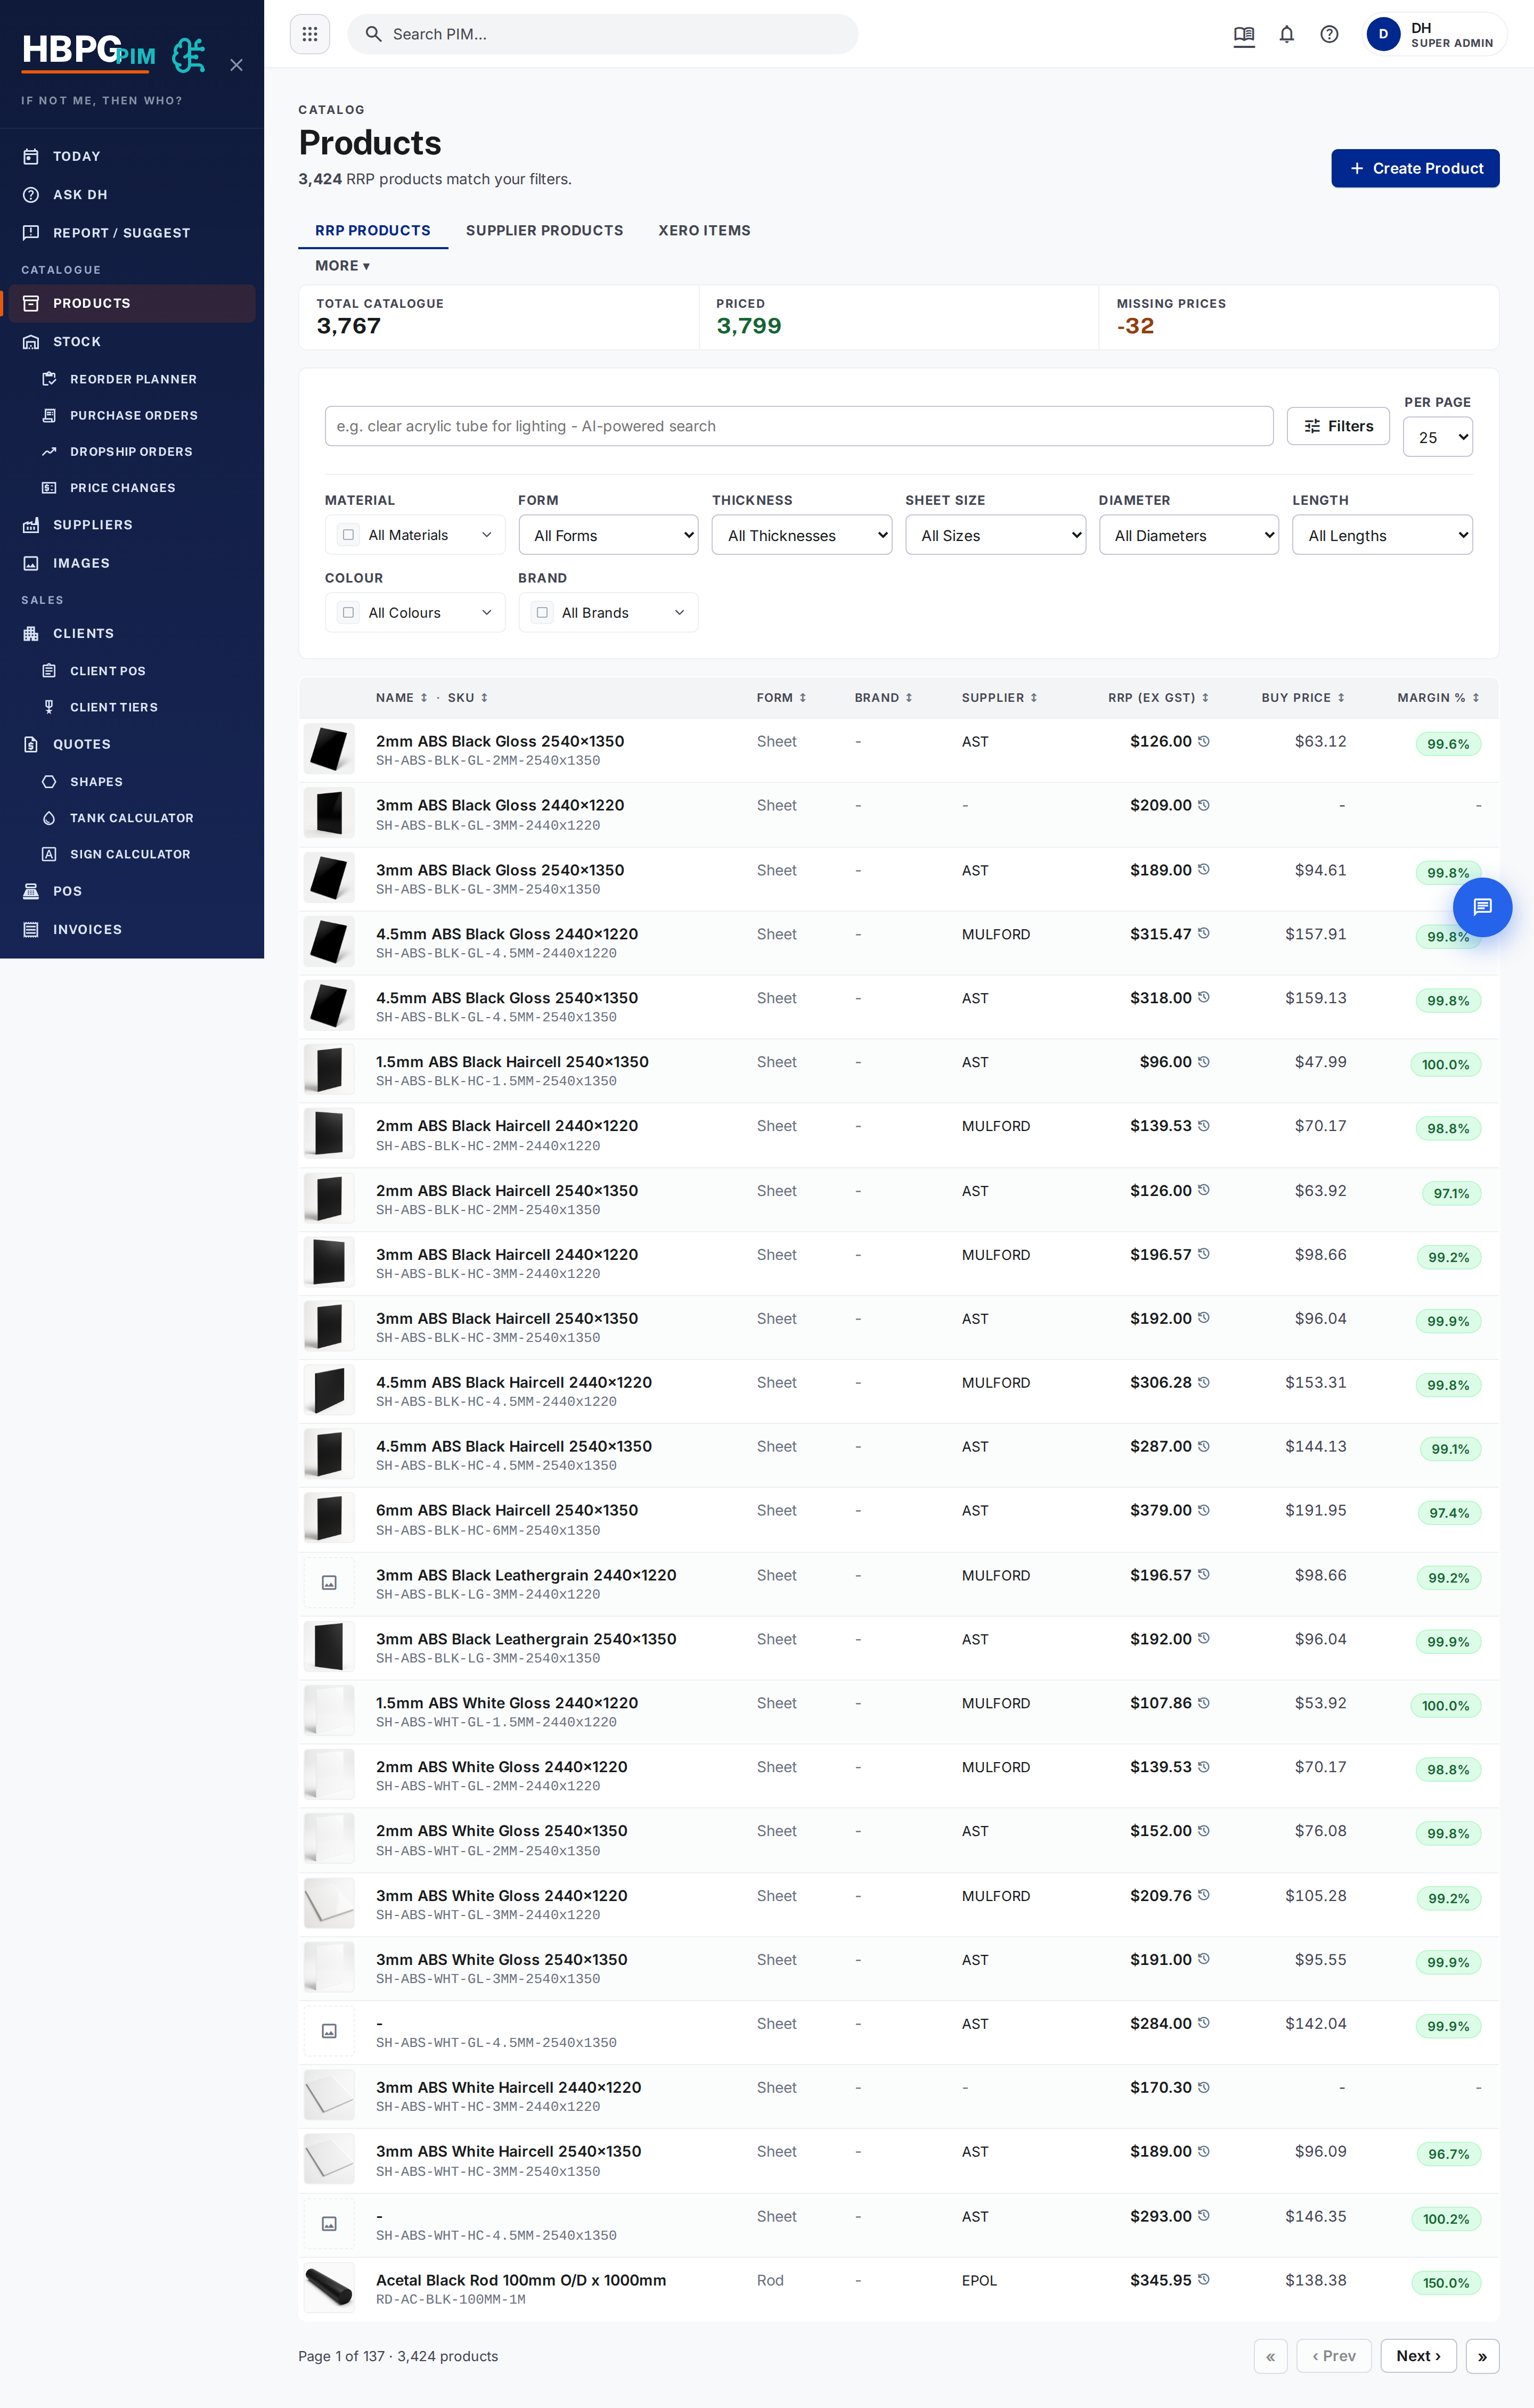Open Client Tiers
The width and height of the screenshot is (1534, 2408).
[132, 707]
